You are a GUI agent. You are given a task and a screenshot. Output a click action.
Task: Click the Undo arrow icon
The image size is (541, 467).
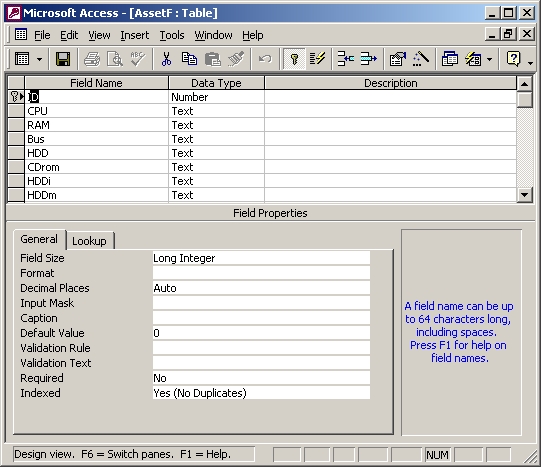[265, 59]
